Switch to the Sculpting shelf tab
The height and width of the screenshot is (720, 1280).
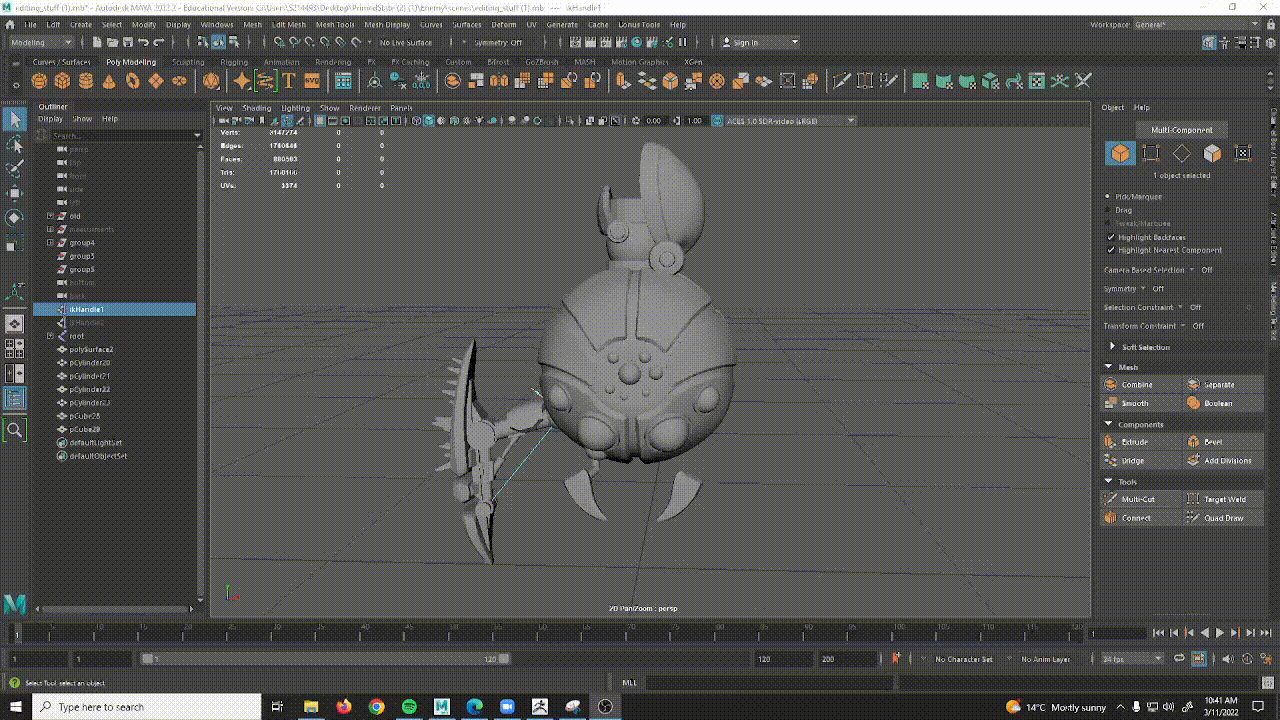[188, 62]
